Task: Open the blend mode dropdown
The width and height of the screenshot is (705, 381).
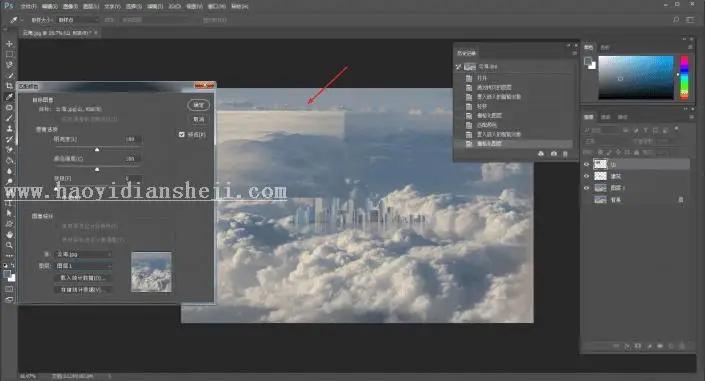Action: click(607, 141)
